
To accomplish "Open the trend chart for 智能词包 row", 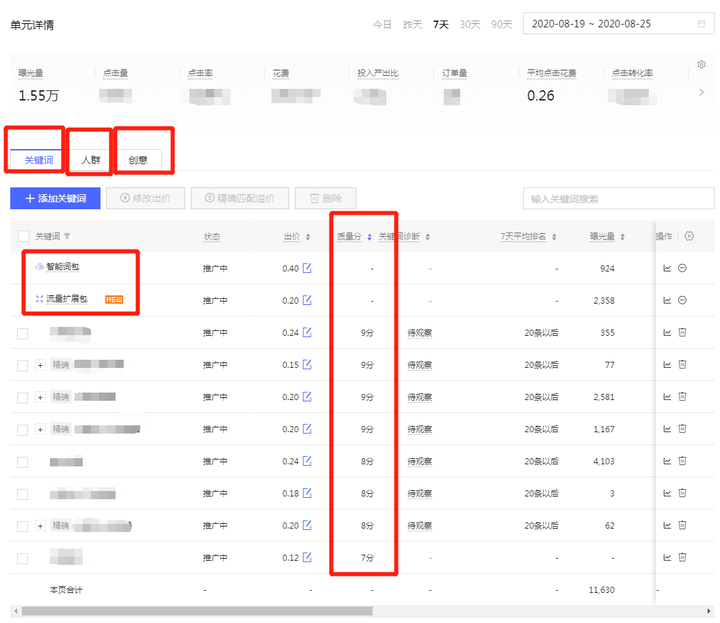I will pos(667,268).
